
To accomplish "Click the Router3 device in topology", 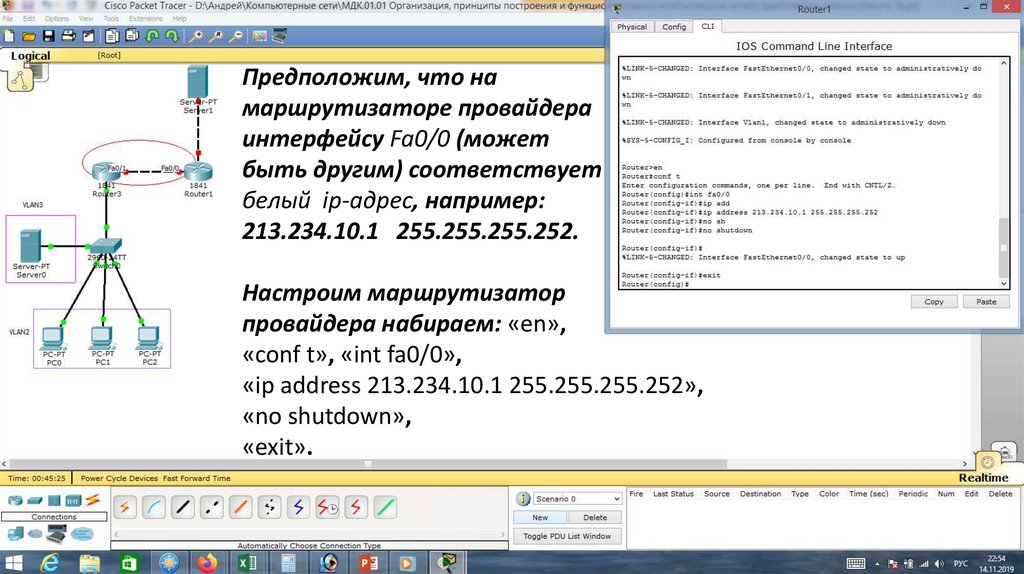I will click(x=105, y=172).
